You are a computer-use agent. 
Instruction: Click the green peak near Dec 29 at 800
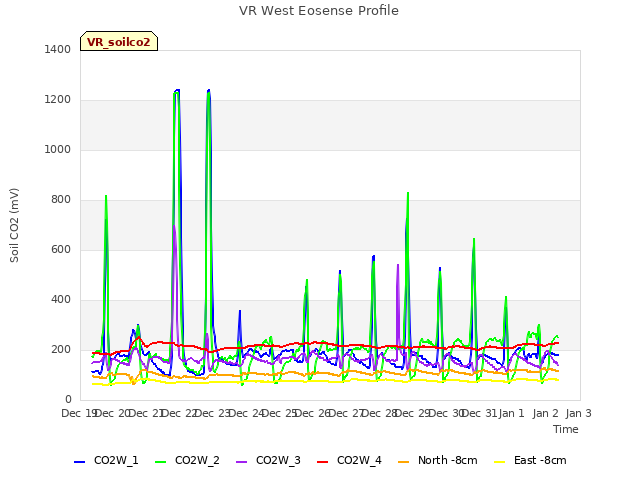click(408, 193)
